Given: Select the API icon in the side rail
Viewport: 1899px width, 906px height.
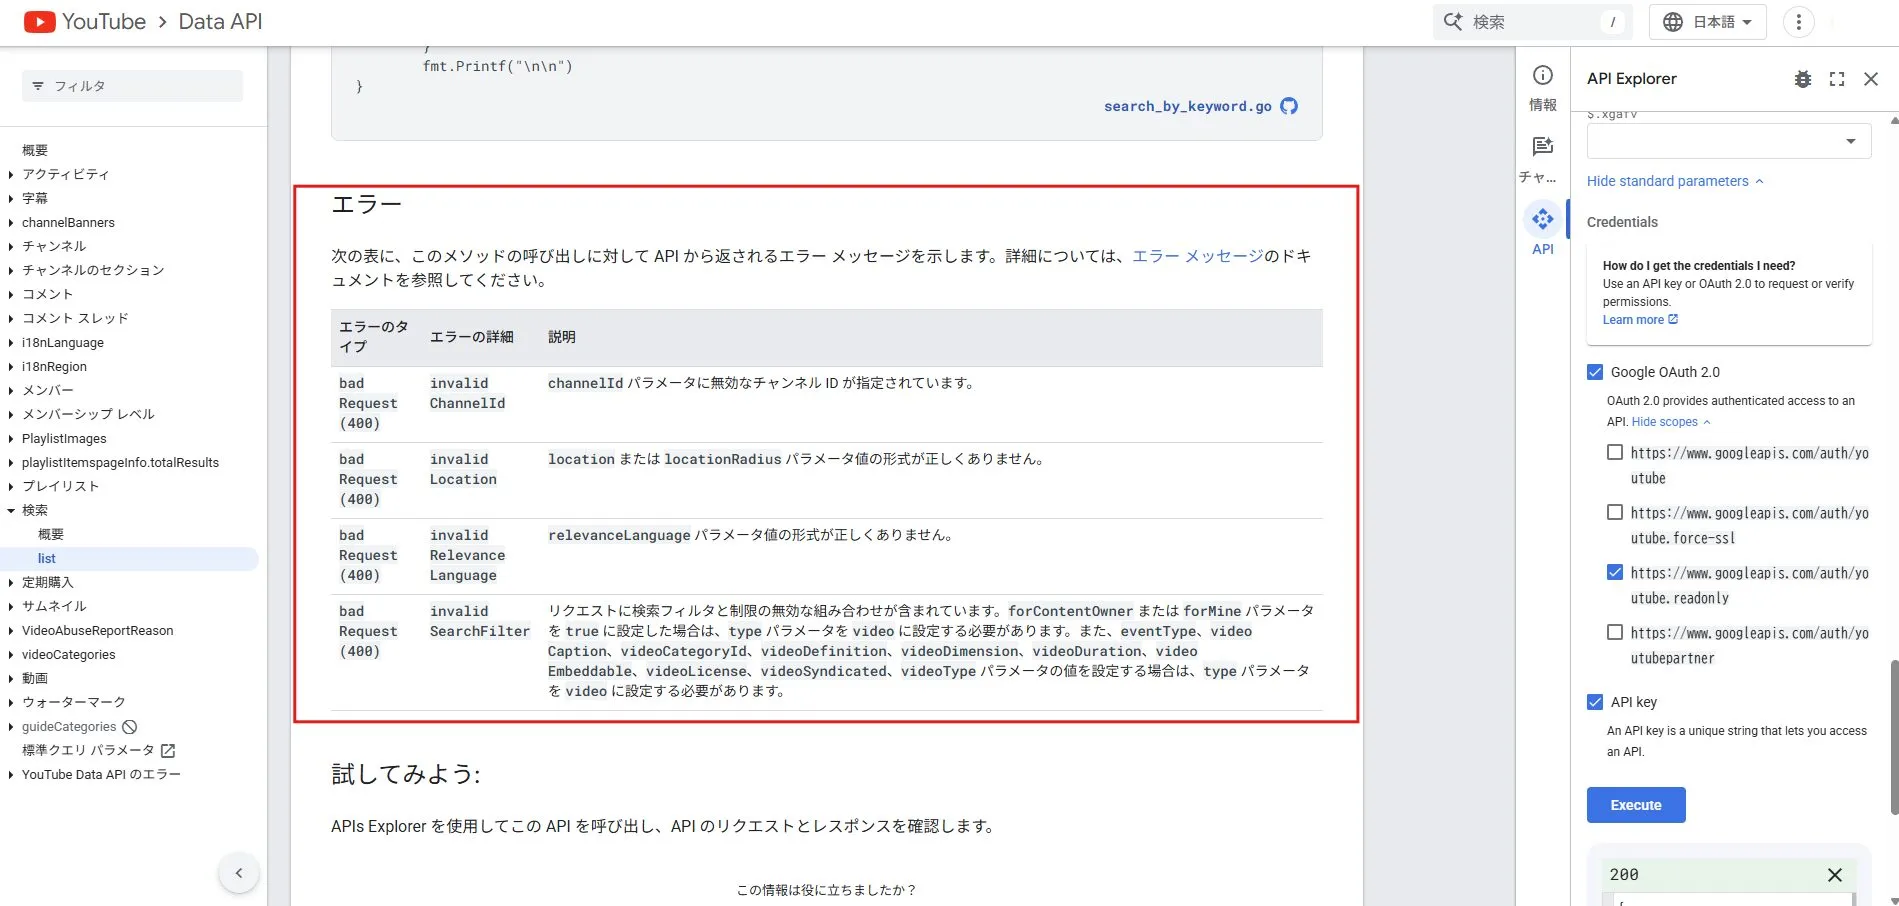Looking at the screenshot, I should (1543, 219).
